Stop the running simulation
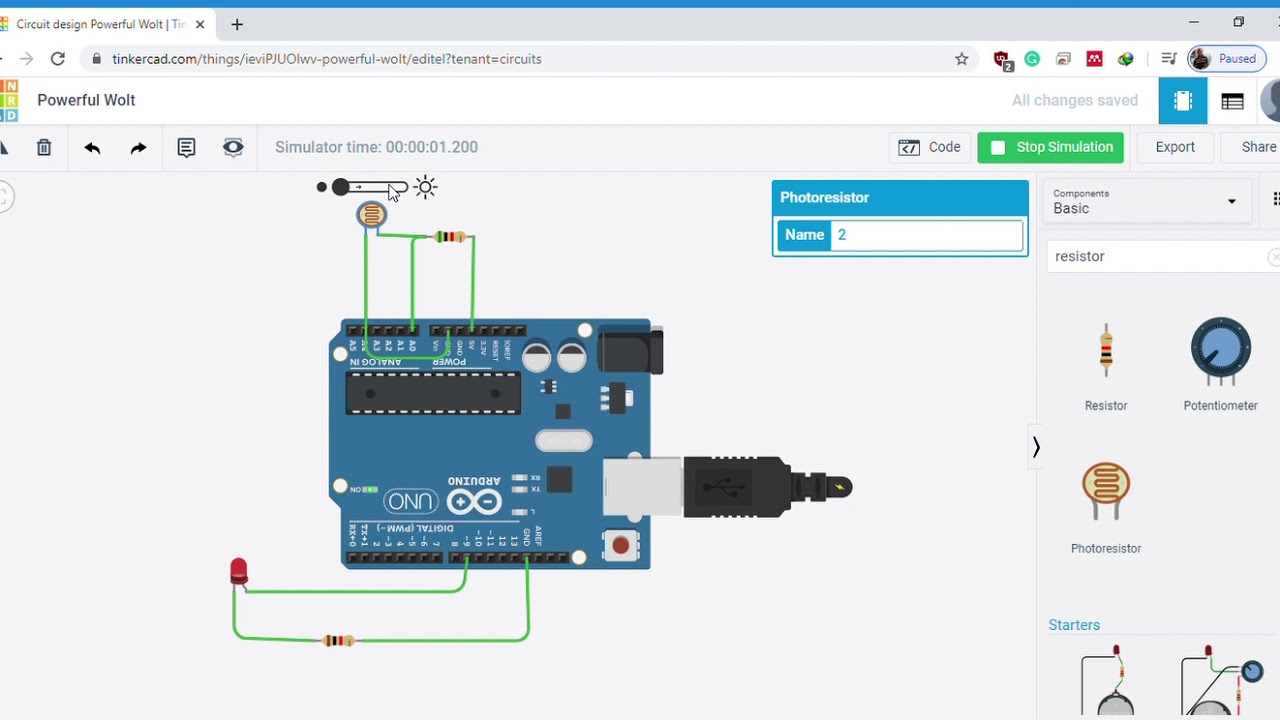 click(x=1051, y=147)
